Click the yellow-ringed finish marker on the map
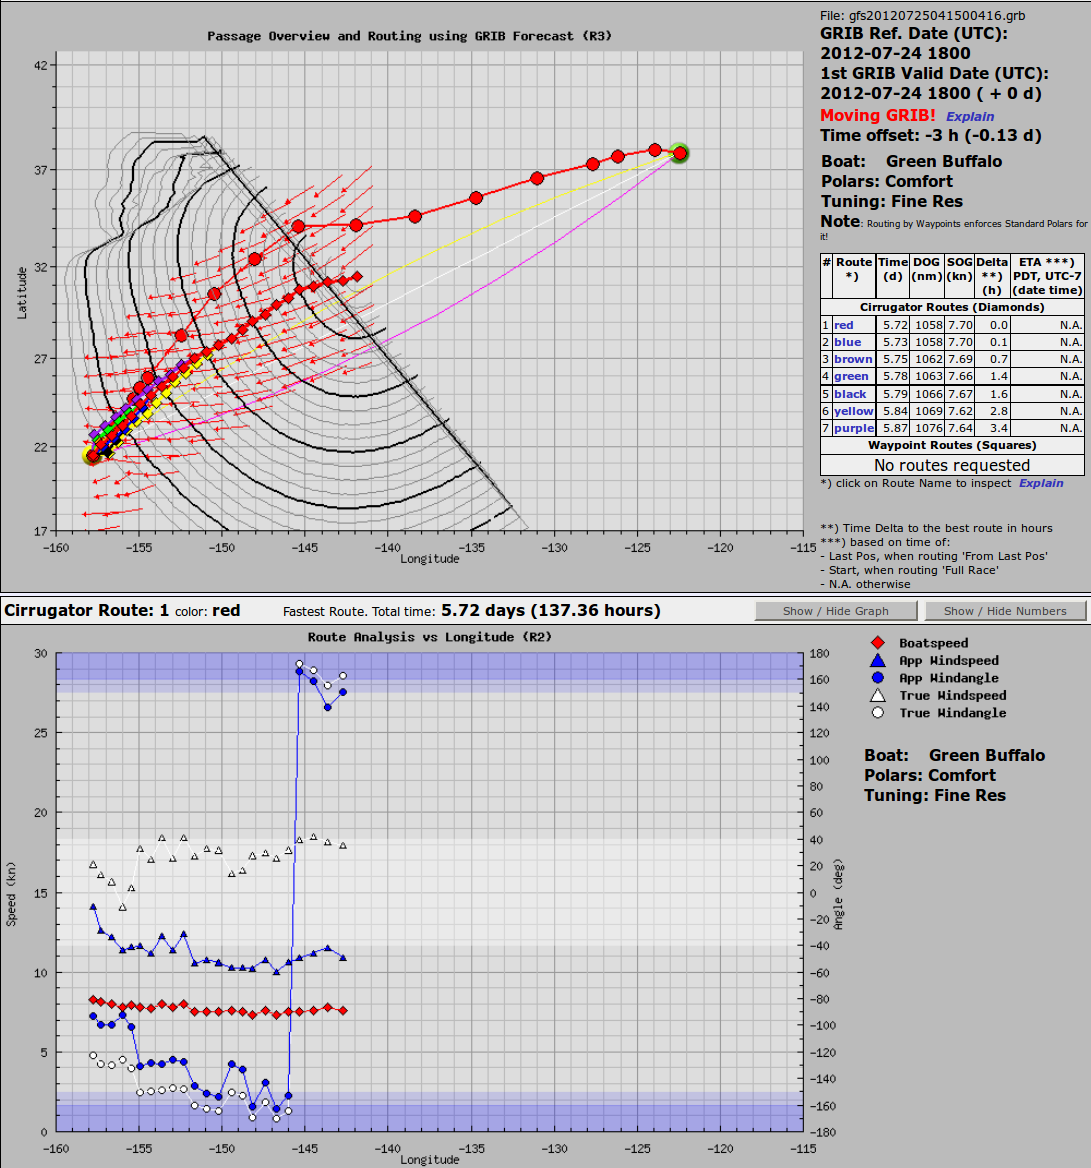 (92, 456)
